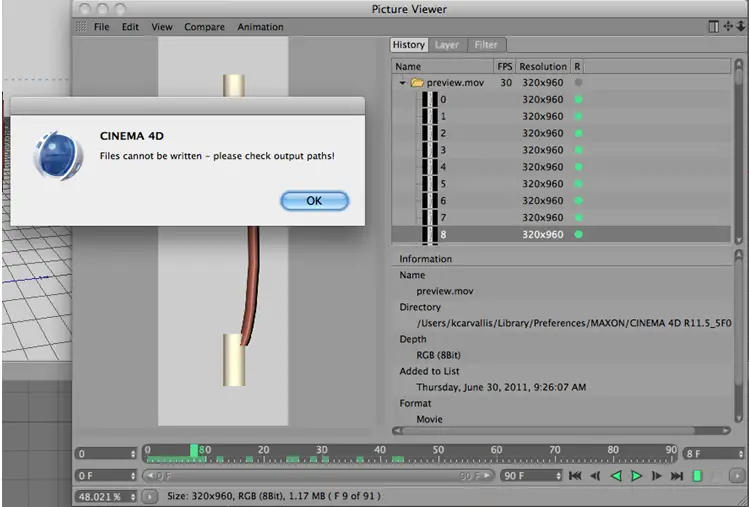Play the animation backwards

coord(616,476)
